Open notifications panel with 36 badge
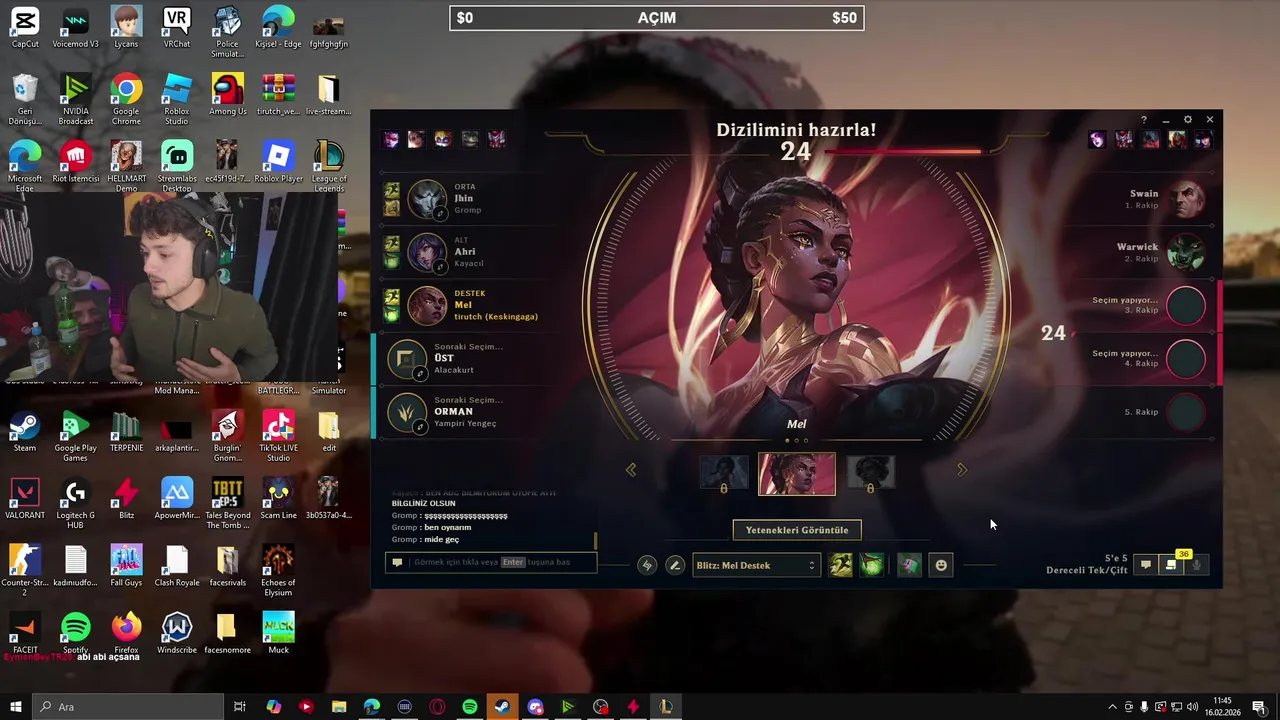The image size is (1280, 720). [x=1172, y=564]
